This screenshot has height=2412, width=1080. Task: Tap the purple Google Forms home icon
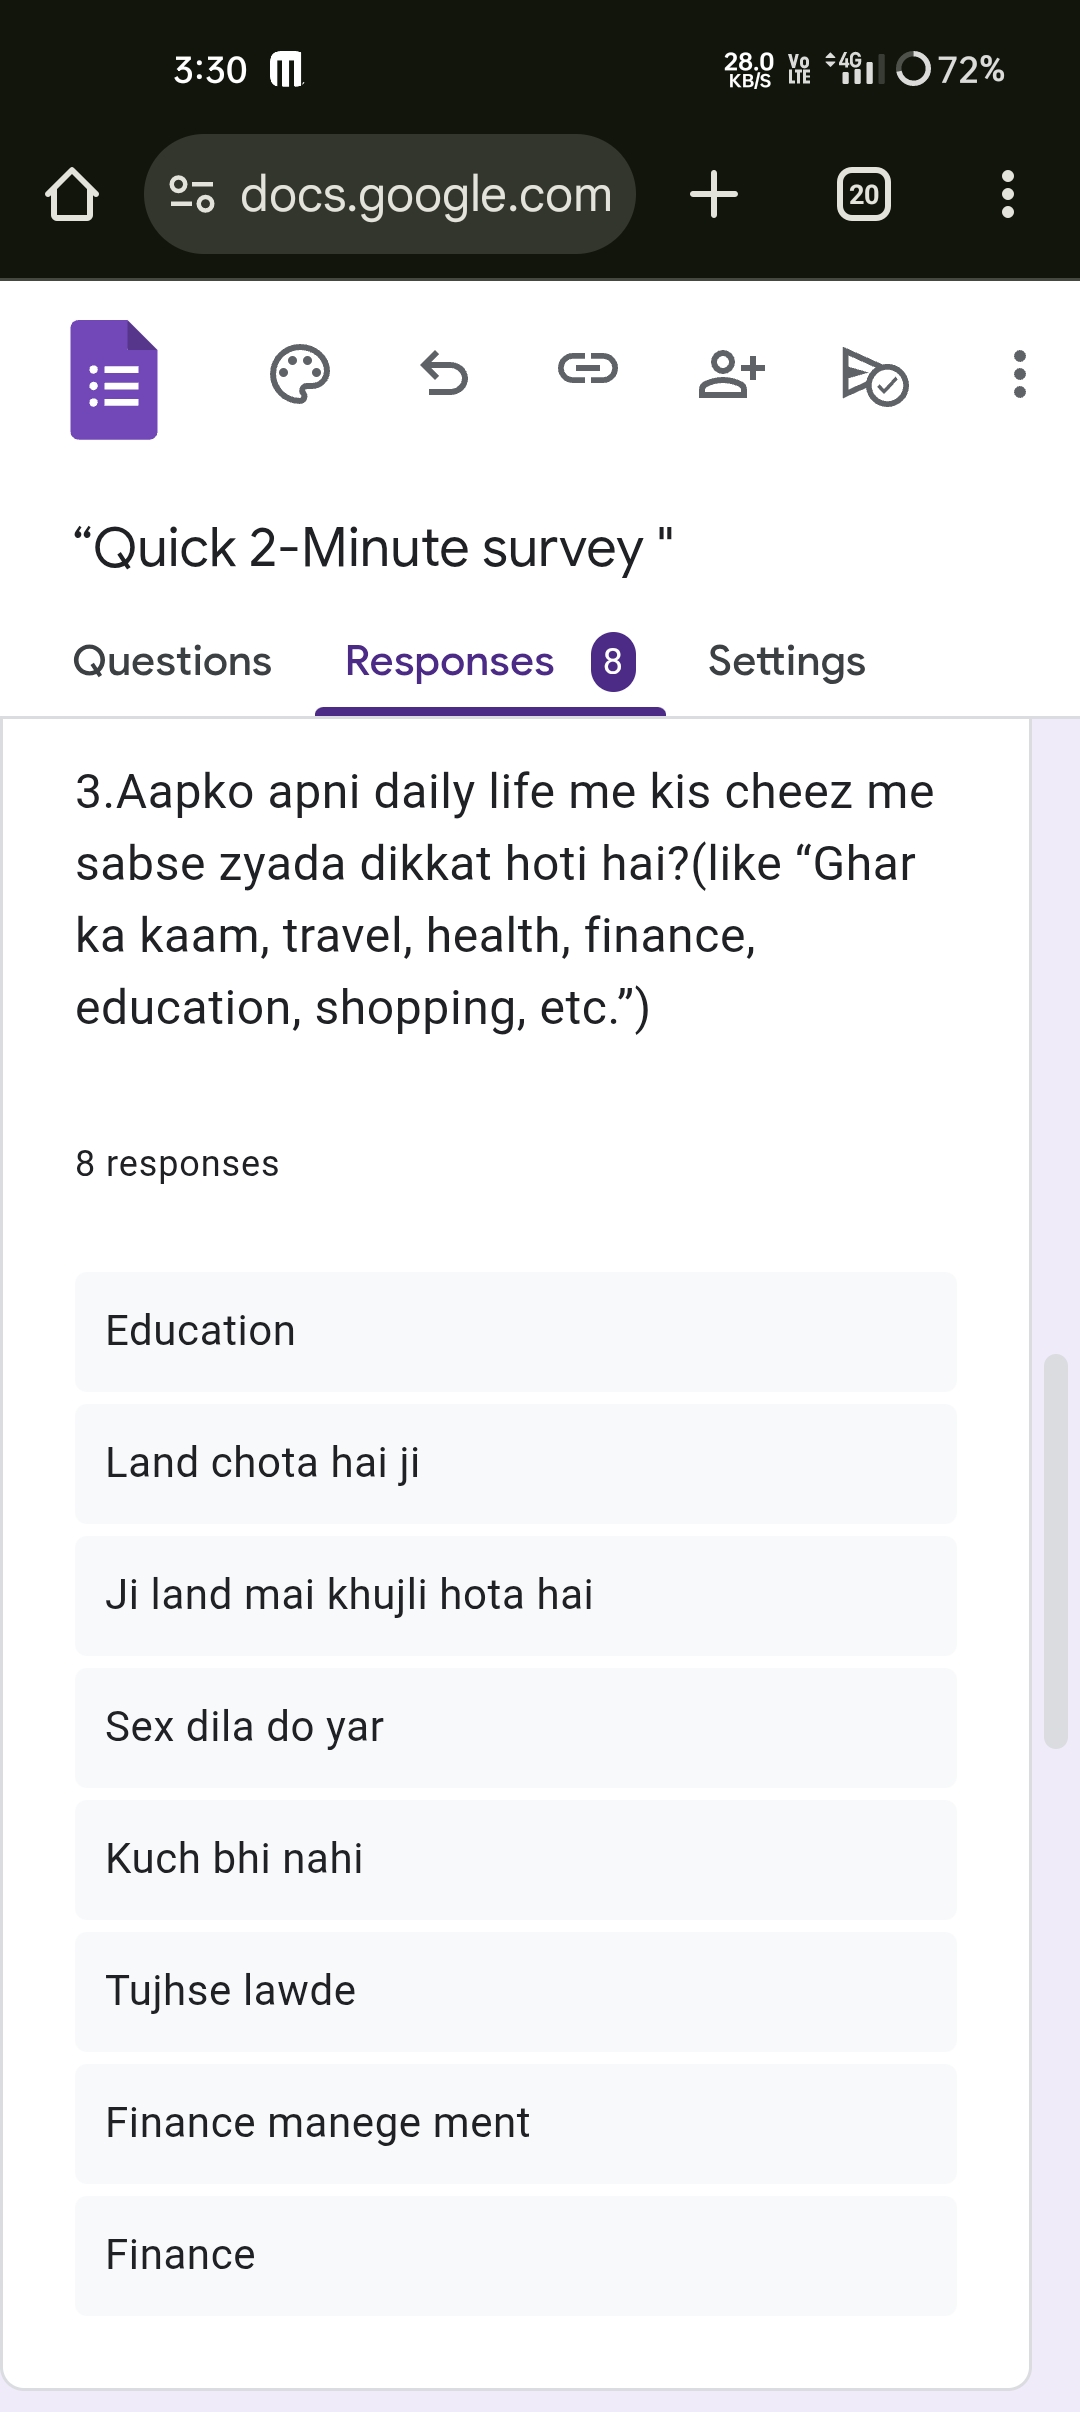pos(114,380)
